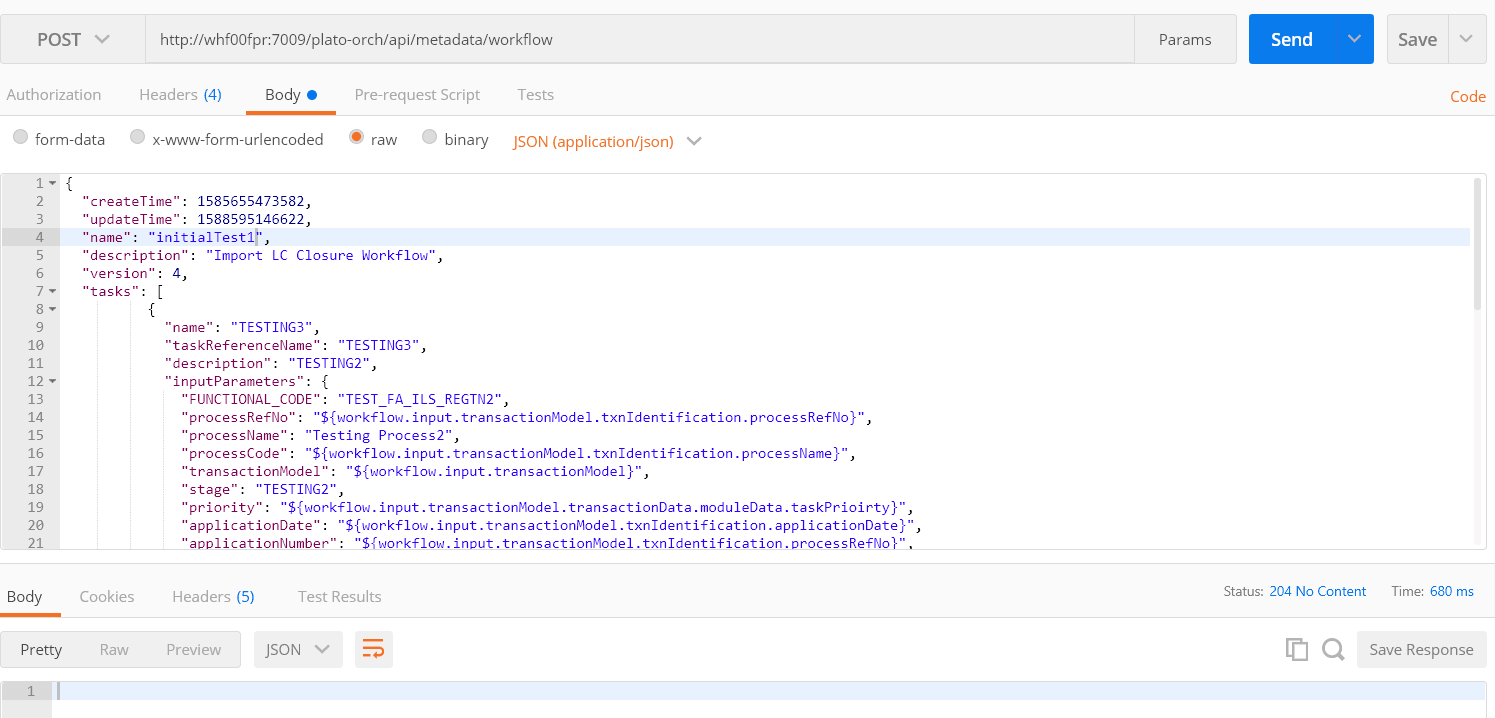Expand the JSON (application/json) content type dropdown
The width and height of the screenshot is (1495, 718).
(x=607, y=141)
